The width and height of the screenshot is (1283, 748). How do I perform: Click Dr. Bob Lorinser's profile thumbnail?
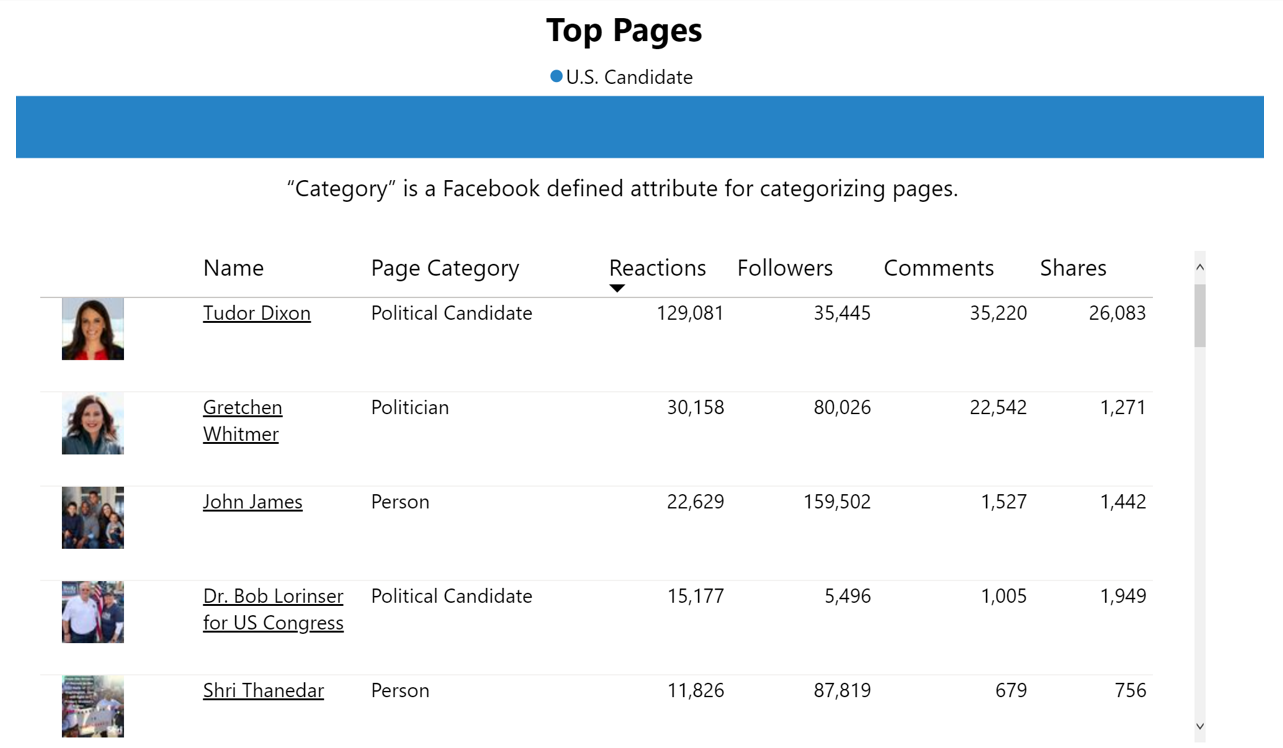point(93,612)
